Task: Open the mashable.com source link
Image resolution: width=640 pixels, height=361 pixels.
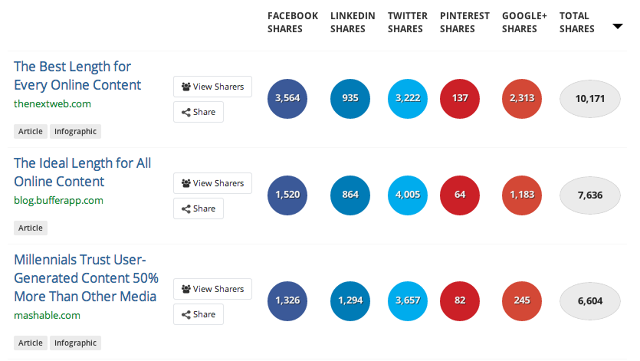Action: [47, 315]
